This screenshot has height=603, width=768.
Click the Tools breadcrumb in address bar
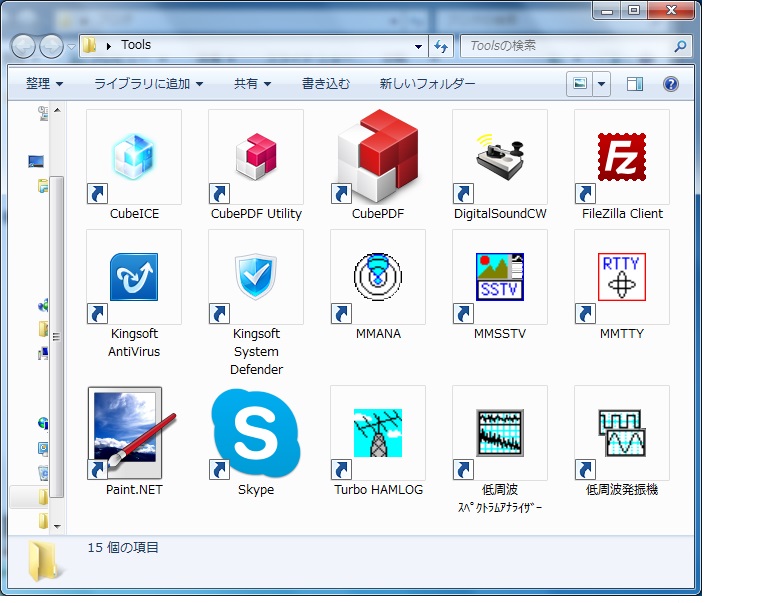pyautogui.click(x=136, y=45)
